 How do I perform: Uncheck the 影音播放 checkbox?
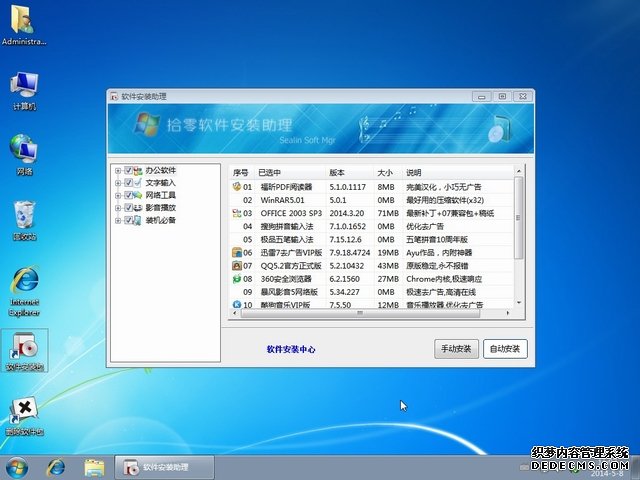click(128, 208)
